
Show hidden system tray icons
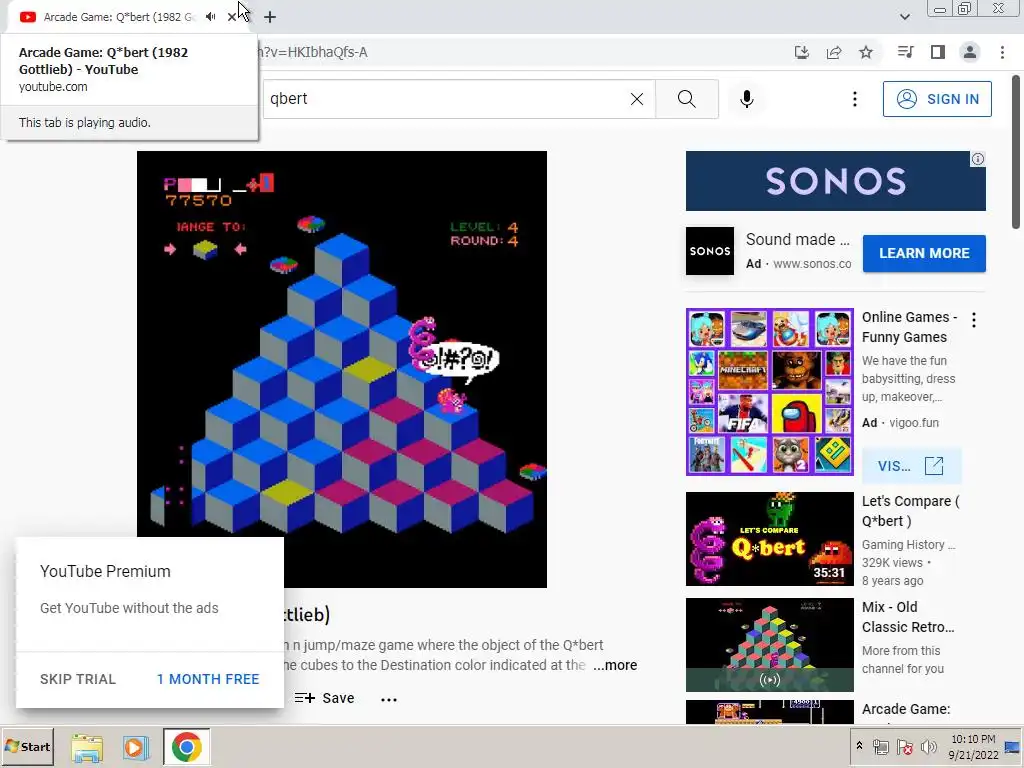pos(859,746)
